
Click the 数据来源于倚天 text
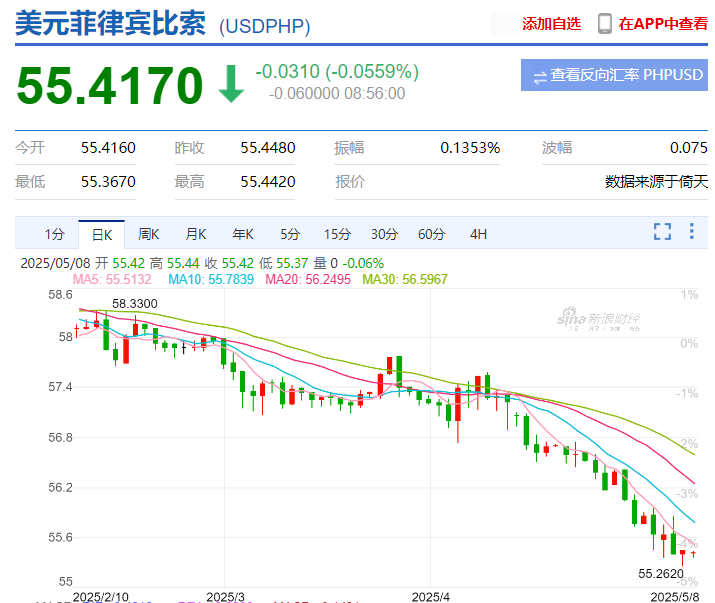[x=657, y=182]
